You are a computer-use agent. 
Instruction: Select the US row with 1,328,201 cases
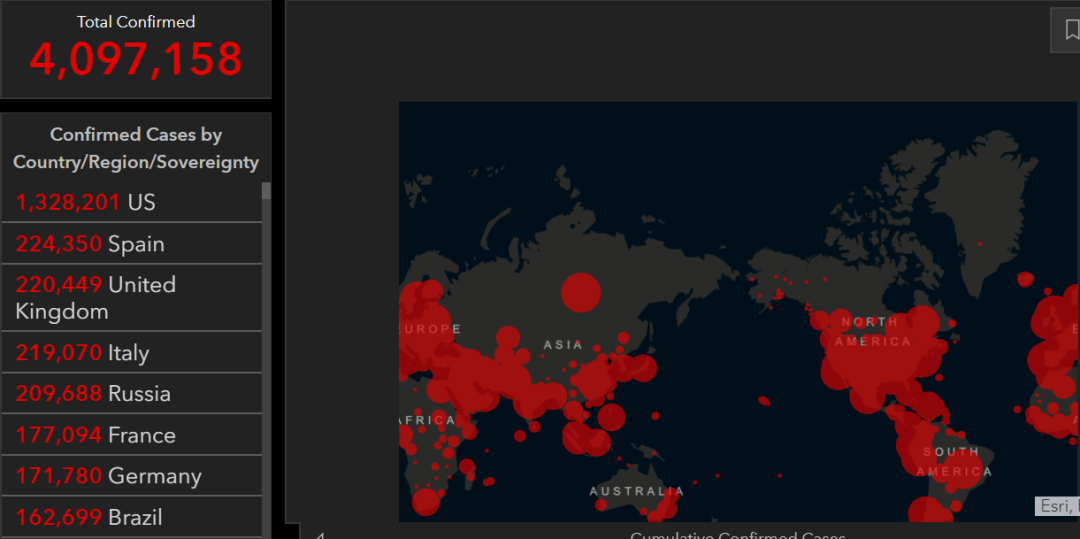pyautogui.click(x=132, y=202)
